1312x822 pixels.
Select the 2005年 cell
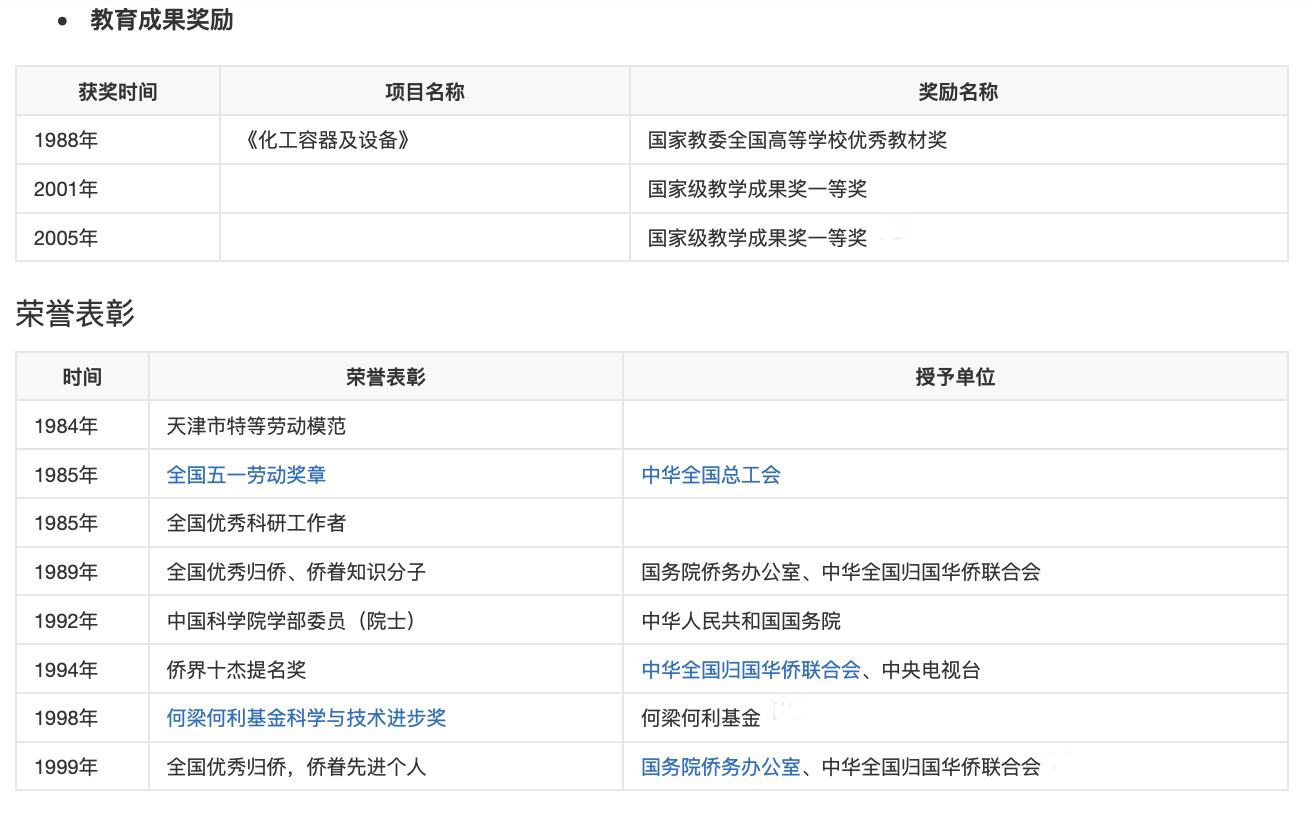tap(118, 238)
